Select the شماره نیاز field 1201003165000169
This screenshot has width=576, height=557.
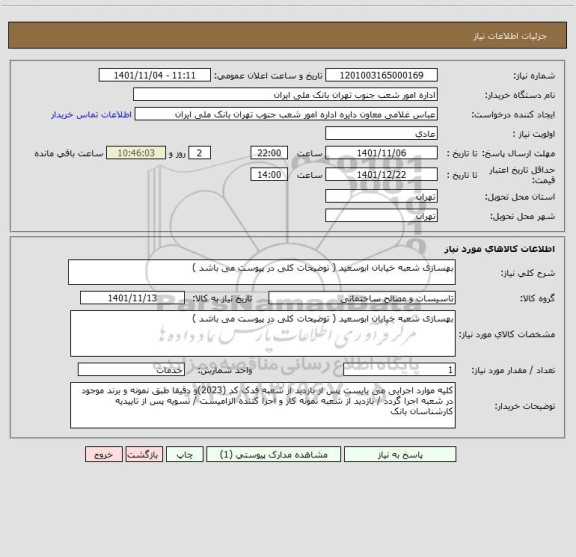point(381,75)
